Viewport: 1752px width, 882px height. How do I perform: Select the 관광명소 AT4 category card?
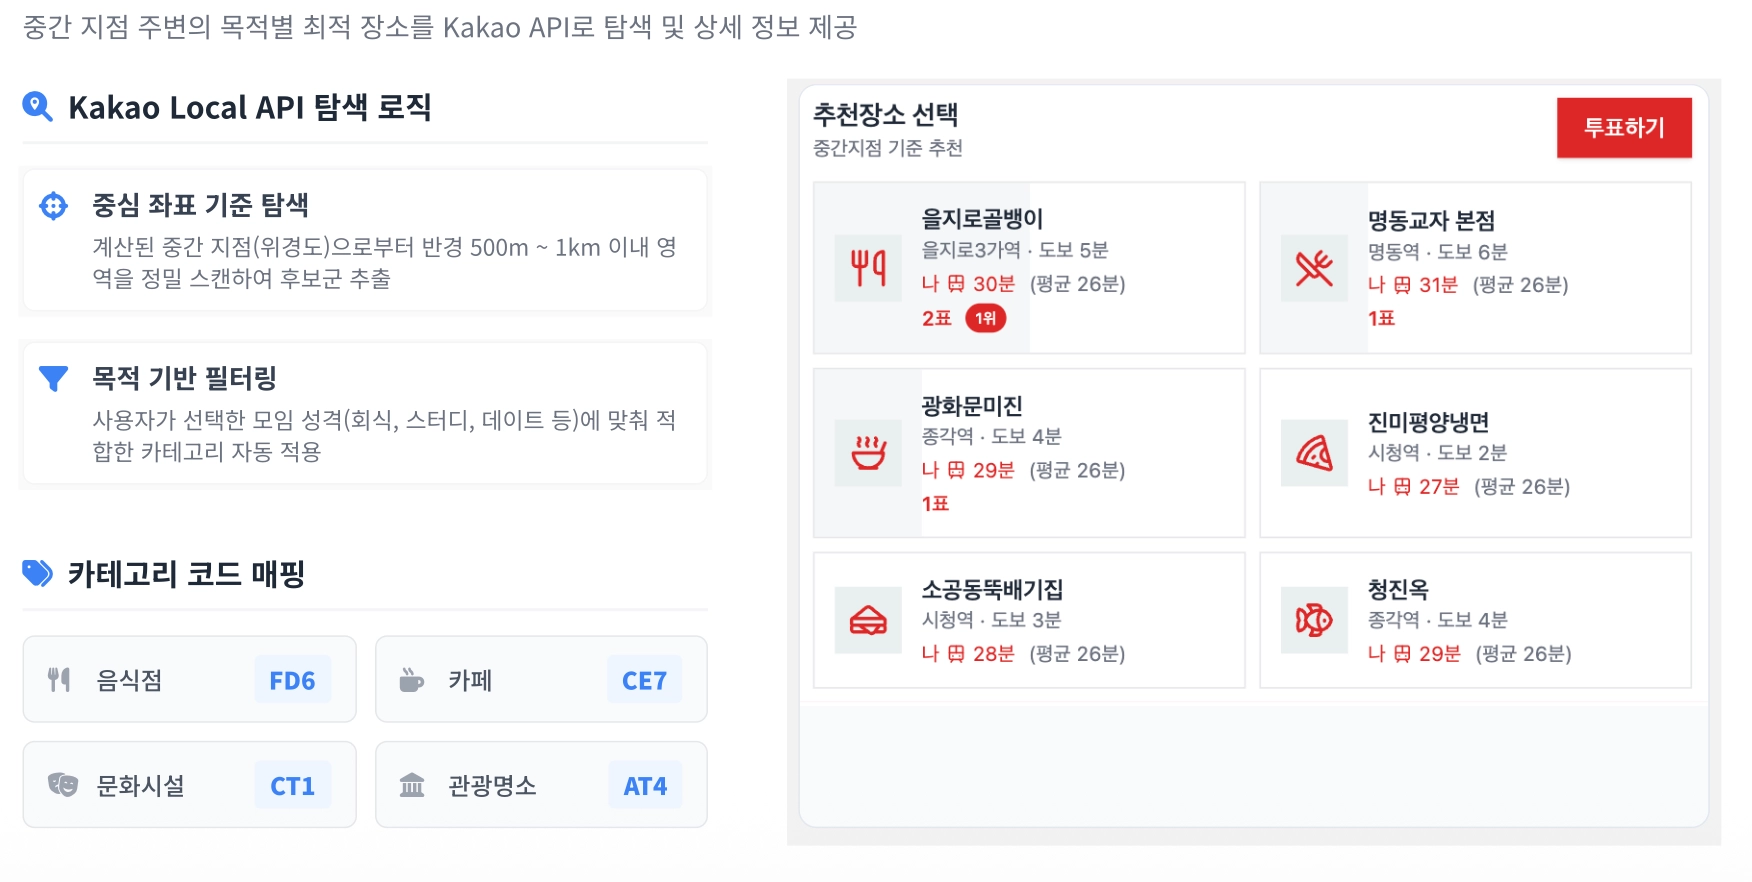(x=541, y=785)
